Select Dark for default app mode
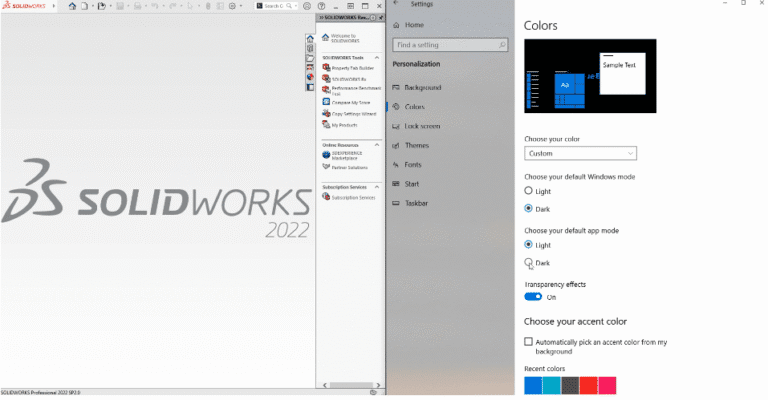768x400 pixels. (528, 262)
